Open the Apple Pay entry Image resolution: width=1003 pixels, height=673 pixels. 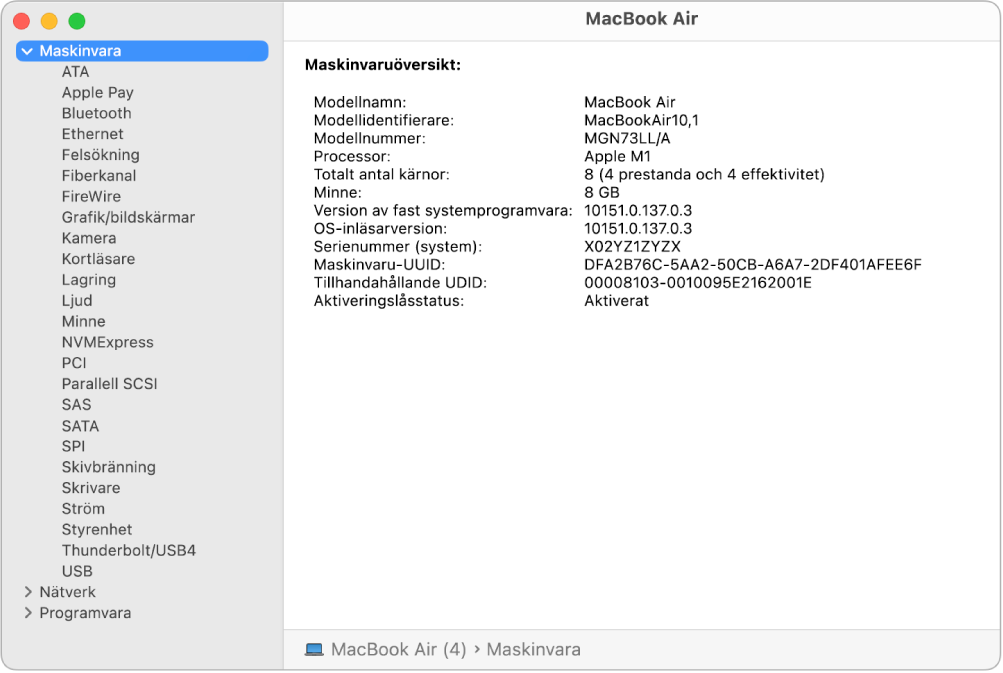click(x=97, y=92)
